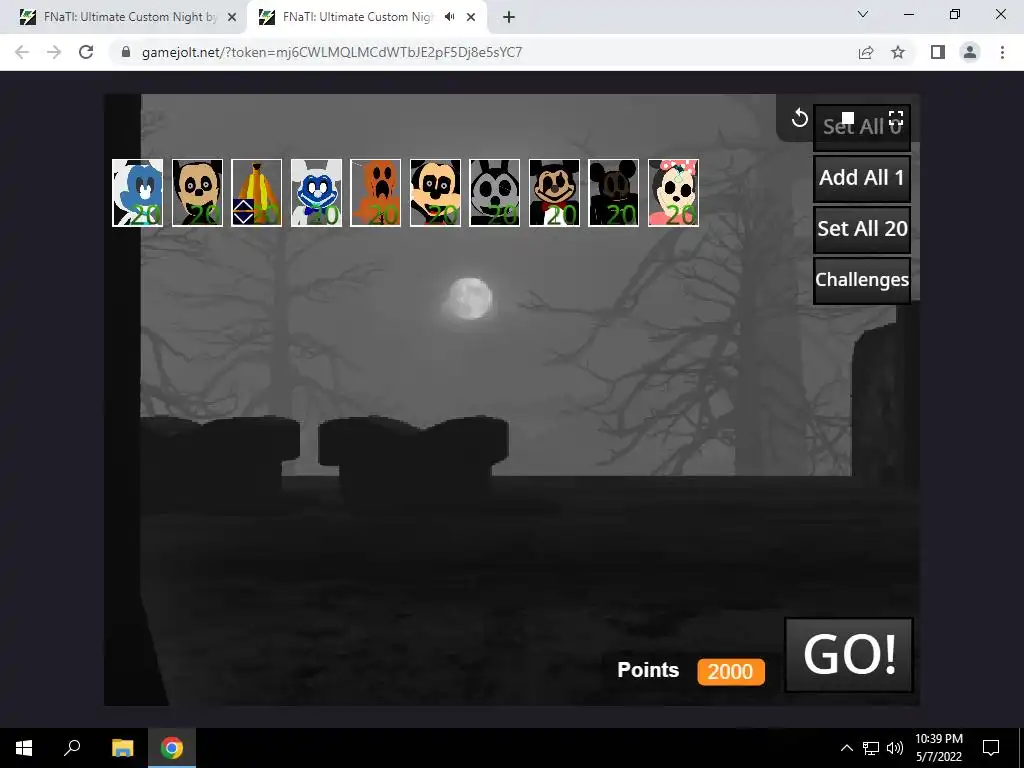1024x768 pixels.
Task: Open the Chrome three-dot menu
Action: [x=1002, y=52]
